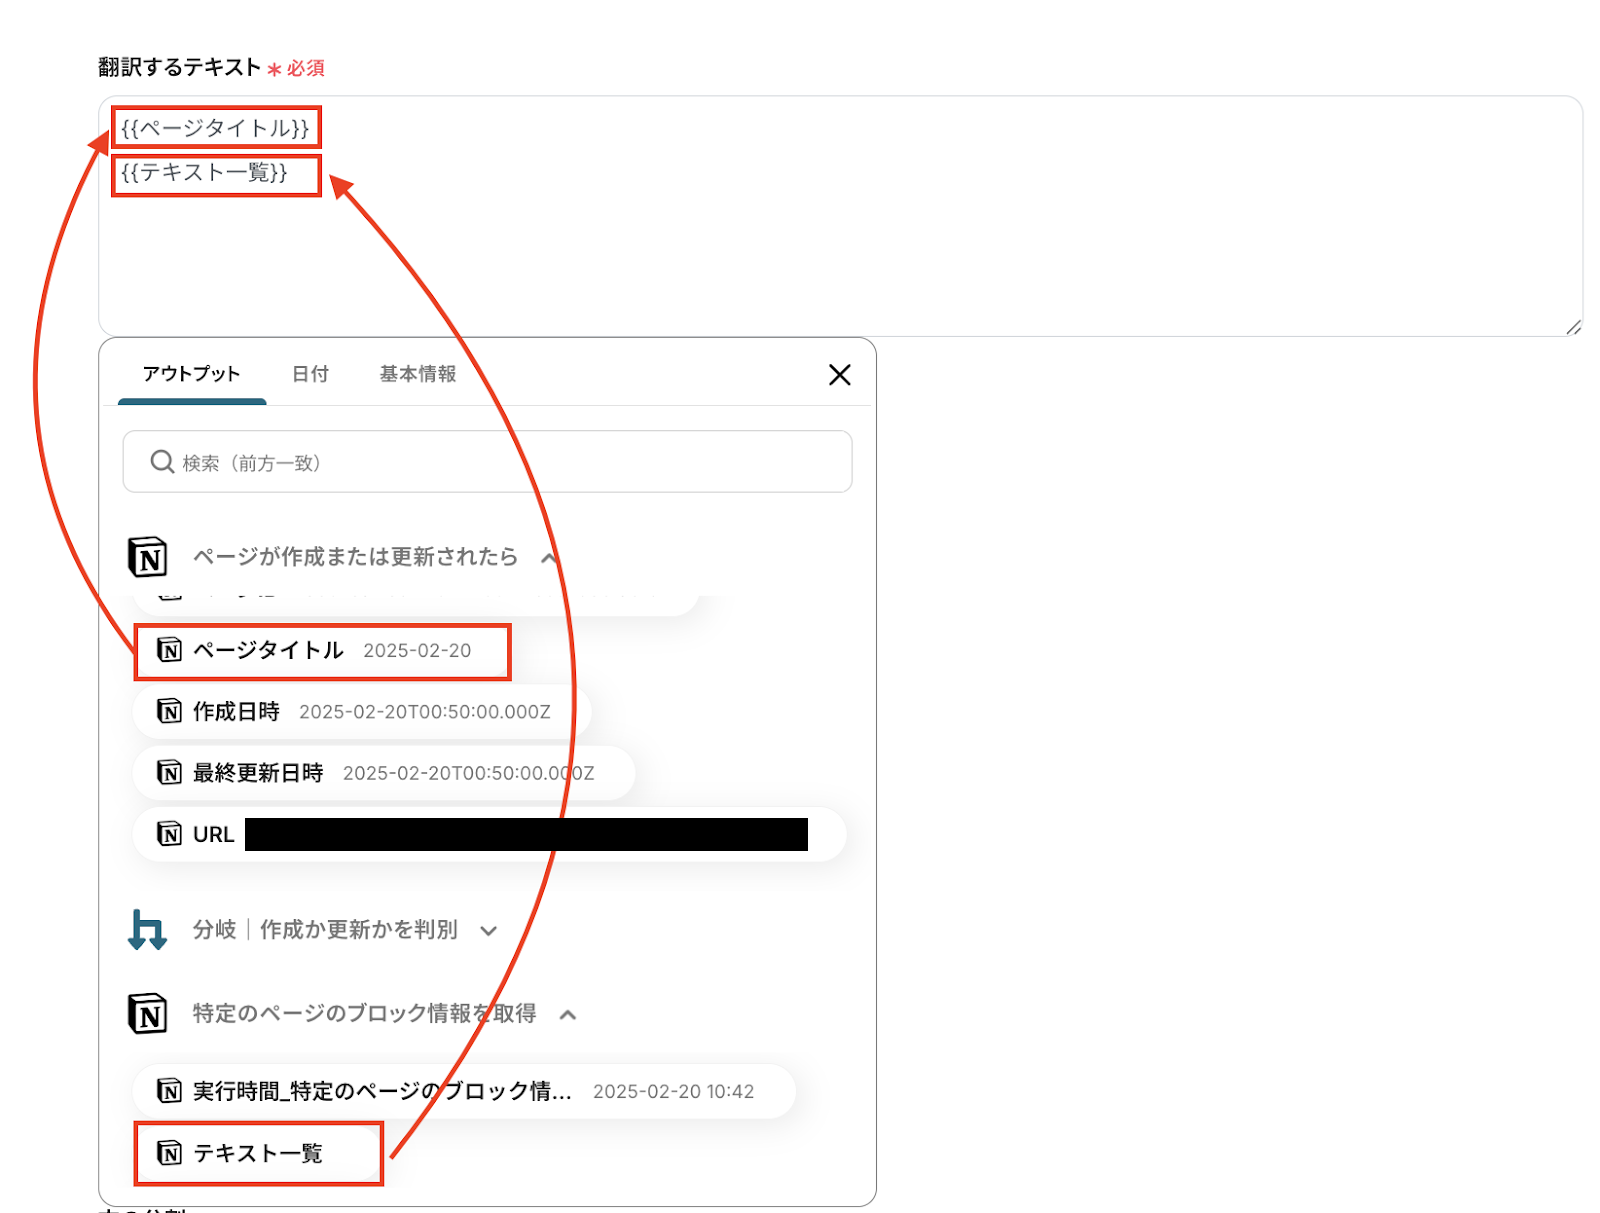Click the Notion icon on 実行時間 row
Viewport: 1600px width, 1213px height.
(x=169, y=1091)
